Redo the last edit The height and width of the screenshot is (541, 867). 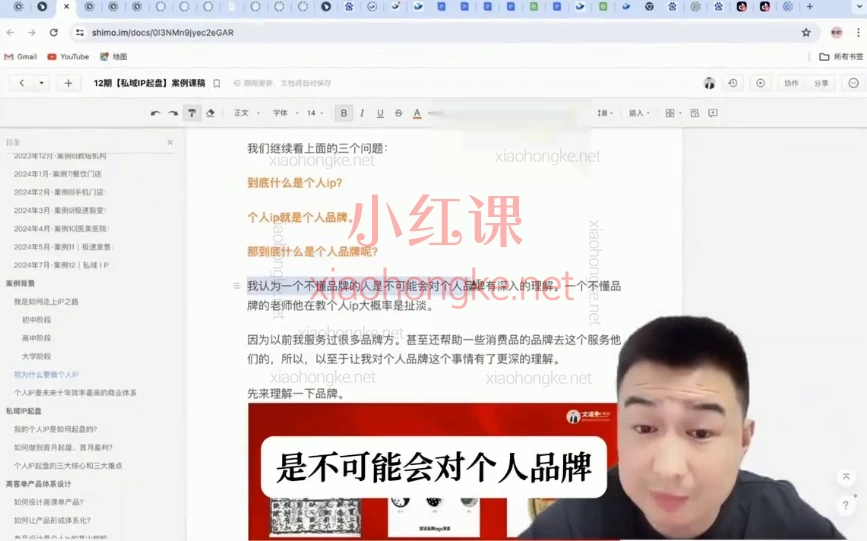pos(173,113)
